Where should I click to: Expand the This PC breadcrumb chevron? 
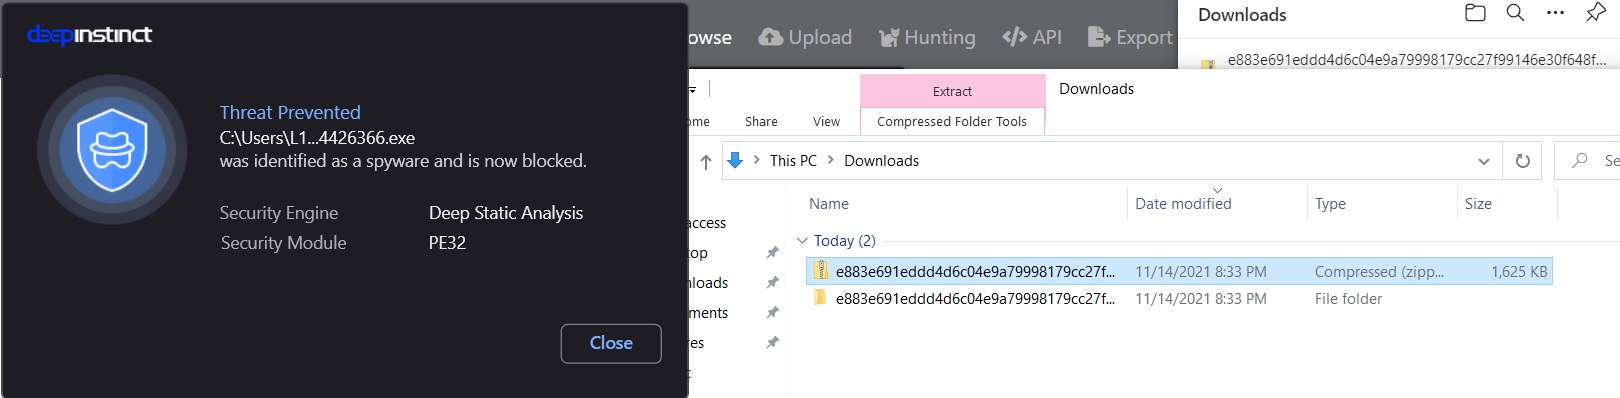830,160
